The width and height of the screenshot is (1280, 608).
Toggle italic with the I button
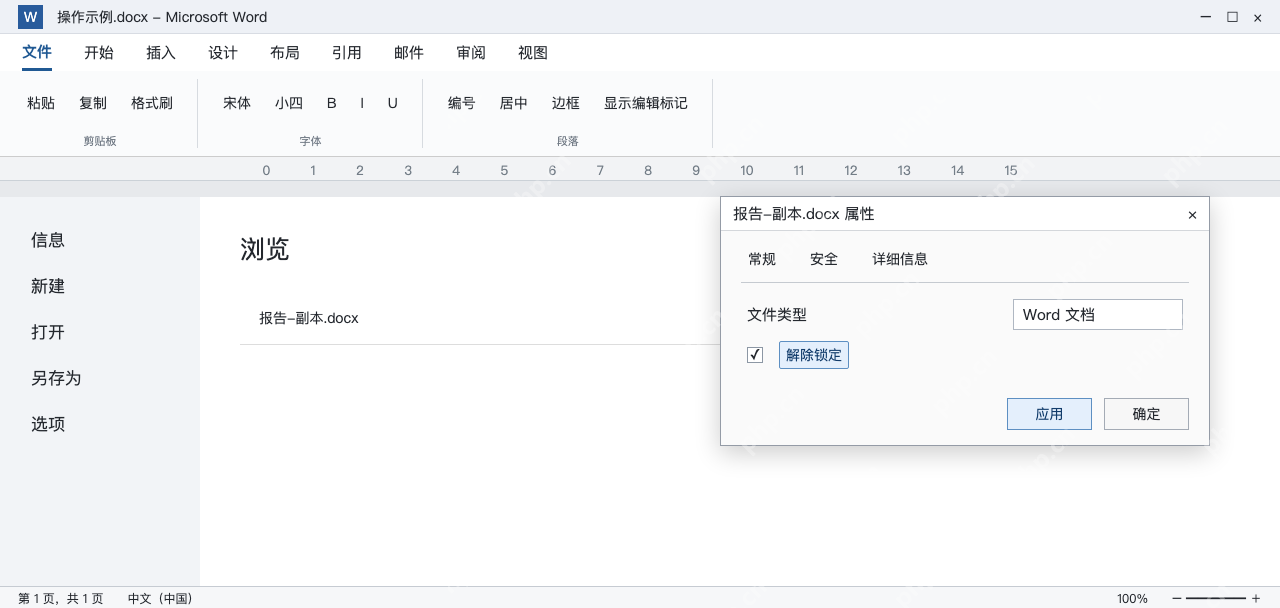click(362, 103)
